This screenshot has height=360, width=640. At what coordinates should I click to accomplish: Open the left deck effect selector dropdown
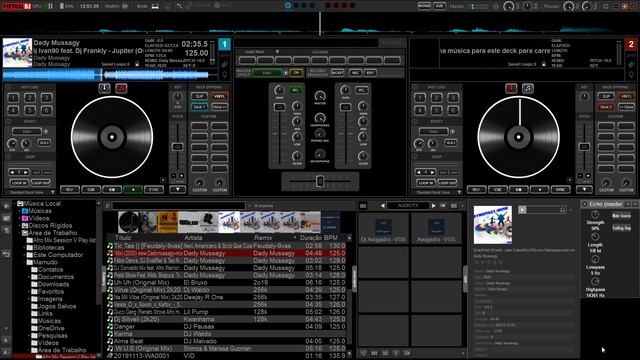[27, 131]
